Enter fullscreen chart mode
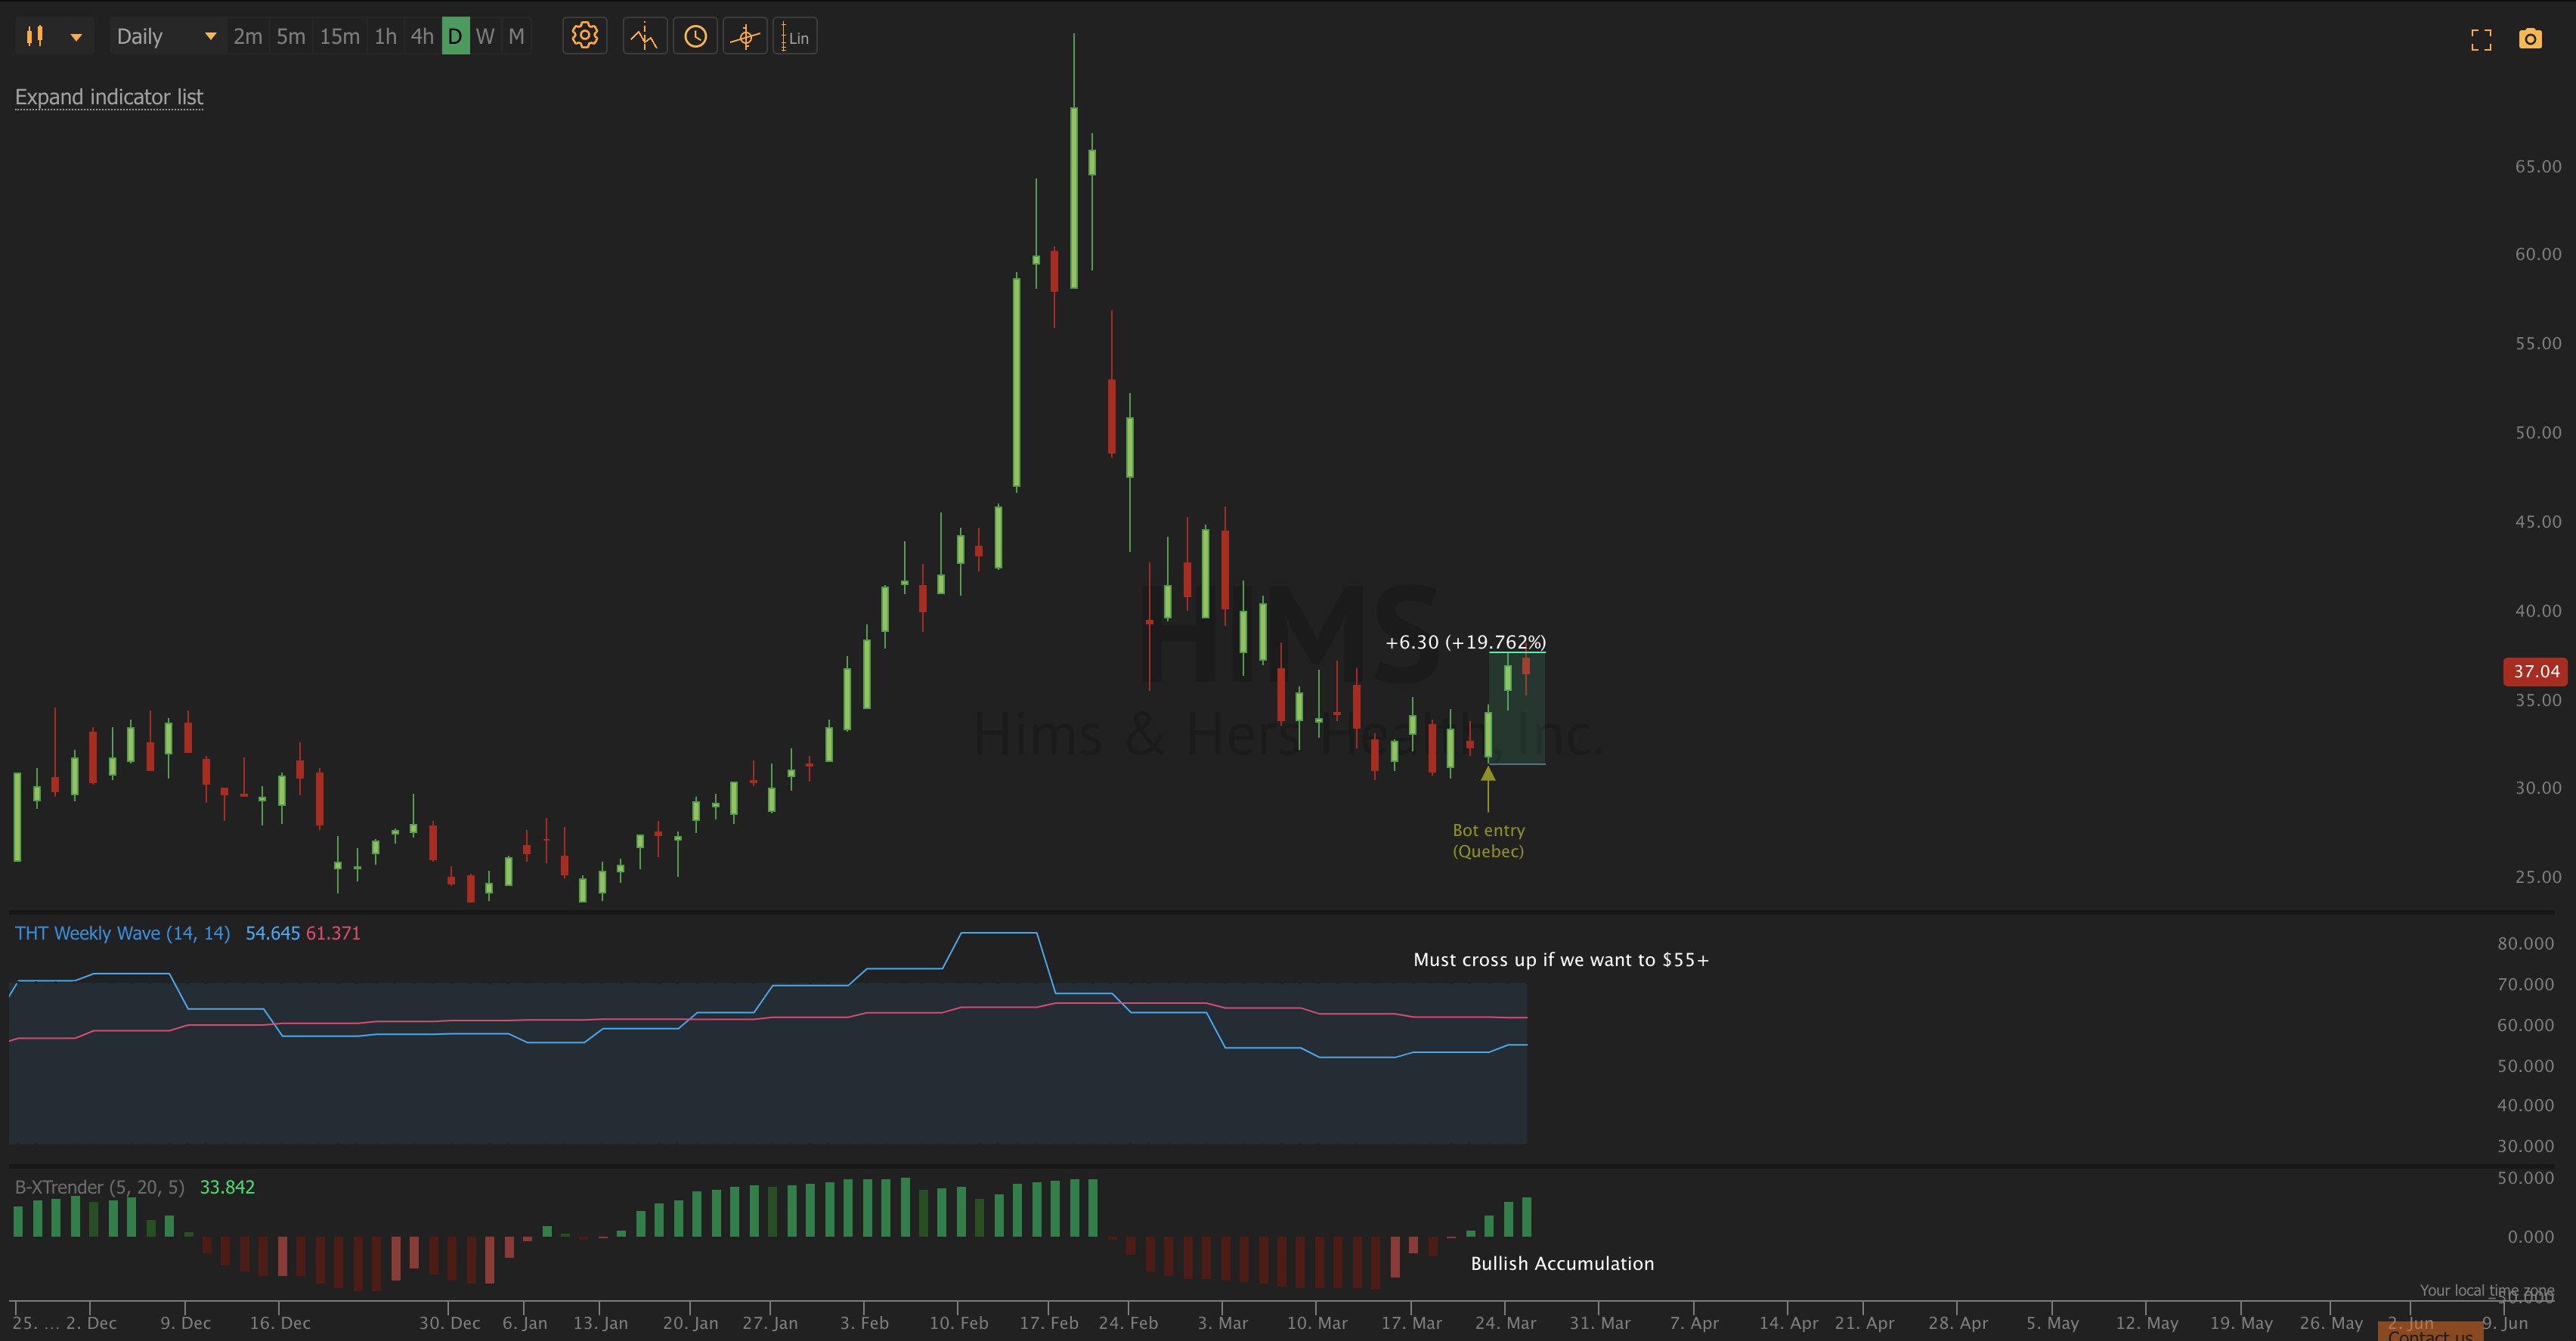This screenshot has height=1341, width=2576. pos(2481,39)
